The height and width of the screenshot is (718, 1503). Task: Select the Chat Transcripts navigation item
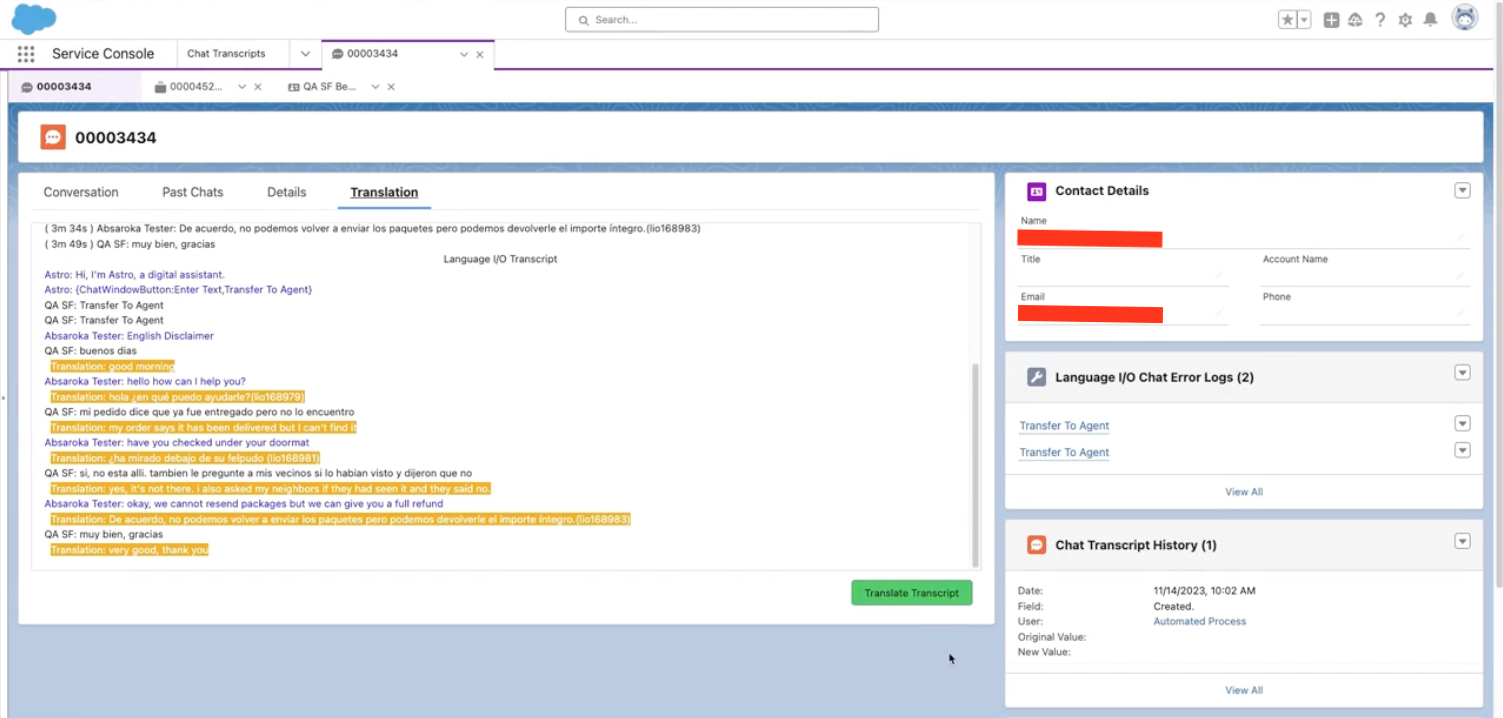[x=226, y=54]
